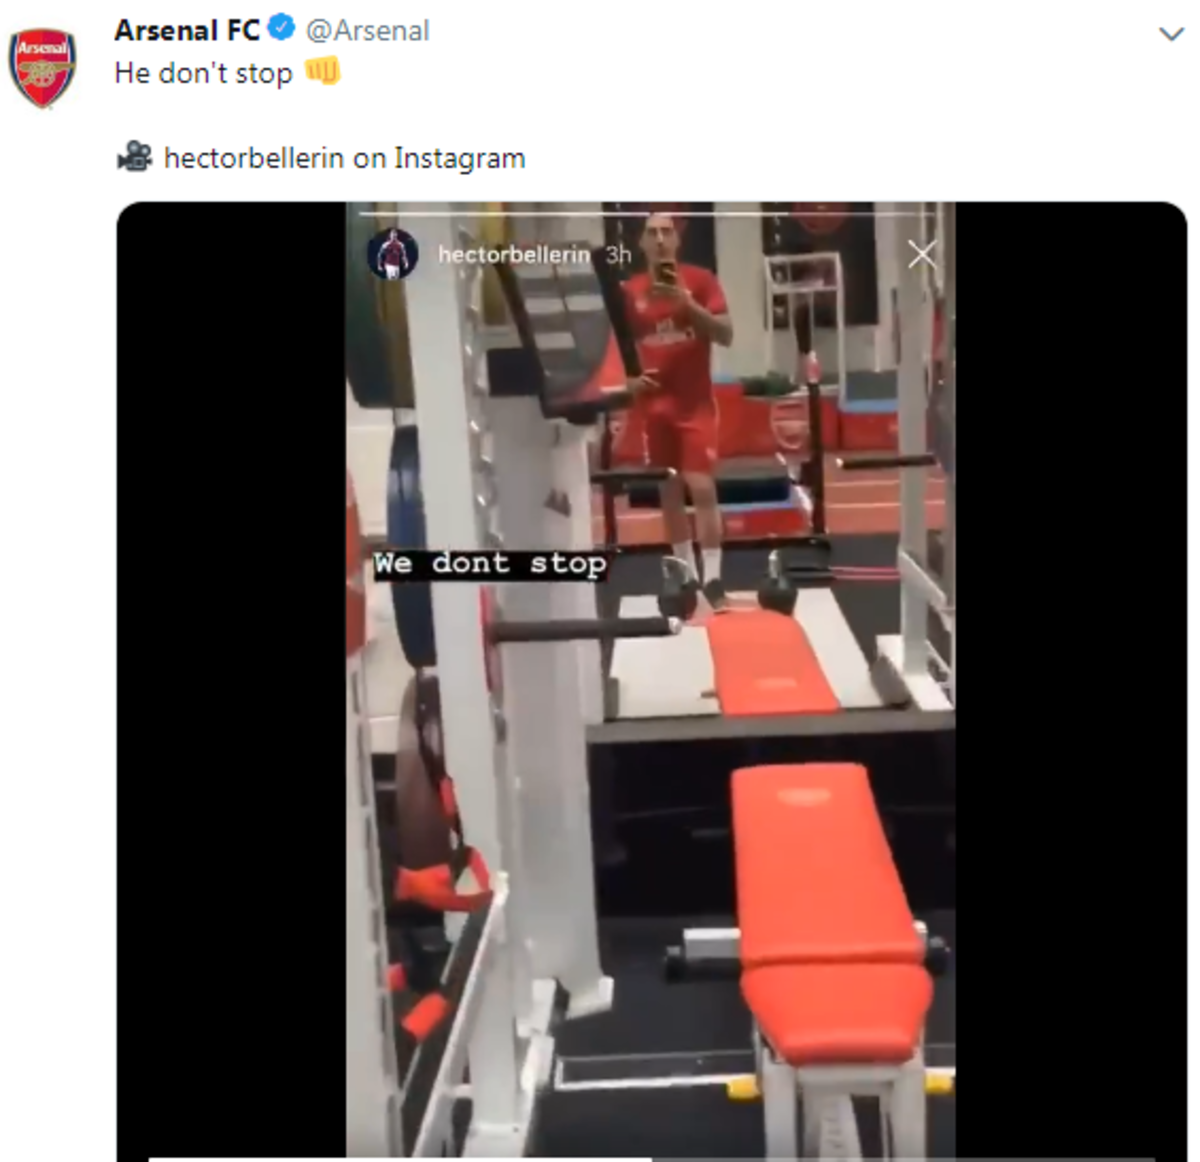
Task: Click the 3h story timestamp
Action: click(x=618, y=255)
